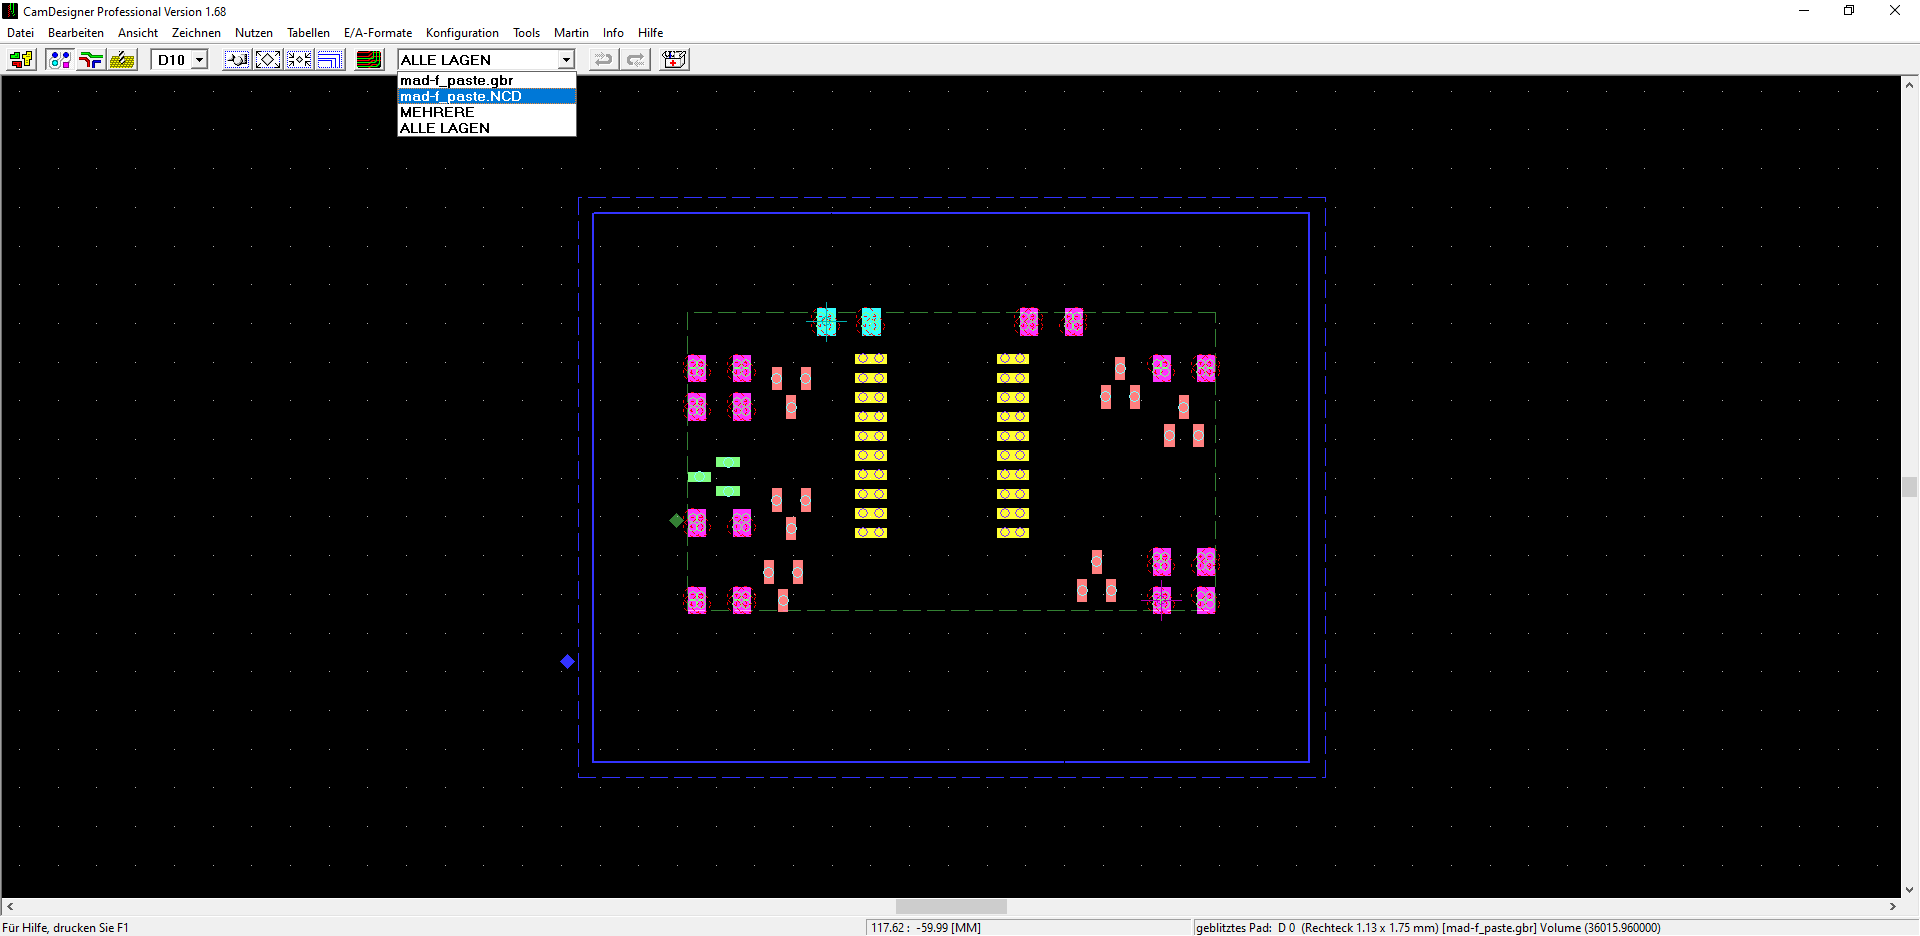Pick MEHRERE in the layer dropdown list
This screenshot has width=1920, height=936.
pyautogui.click(x=437, y=112)
